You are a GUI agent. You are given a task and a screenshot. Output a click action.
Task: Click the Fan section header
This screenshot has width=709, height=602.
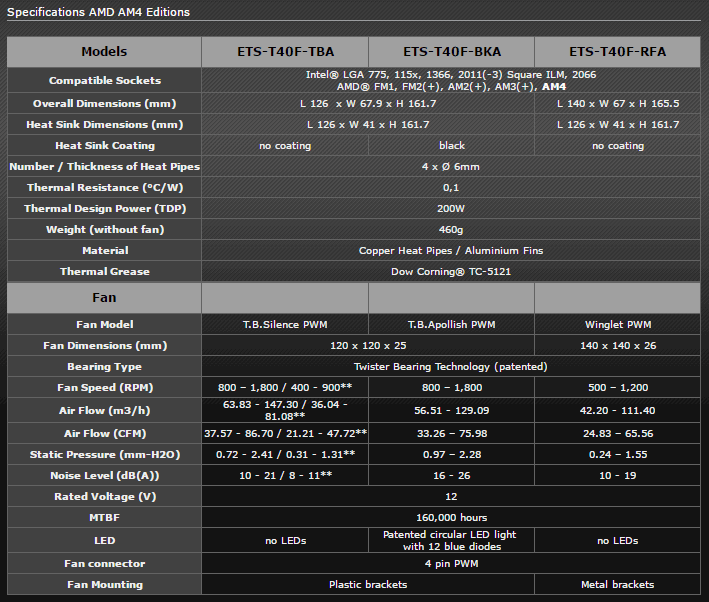tap(104, 298)
